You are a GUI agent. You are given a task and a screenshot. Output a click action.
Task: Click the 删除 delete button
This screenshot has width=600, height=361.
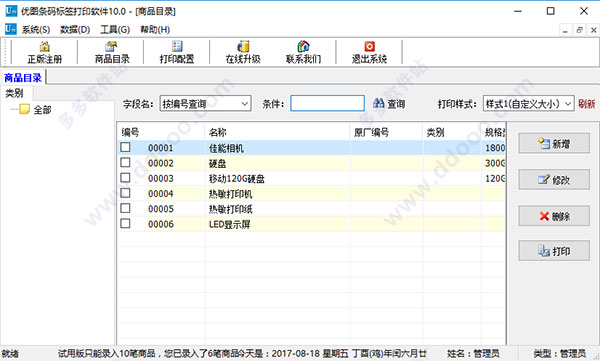click(x=554, y=216)
